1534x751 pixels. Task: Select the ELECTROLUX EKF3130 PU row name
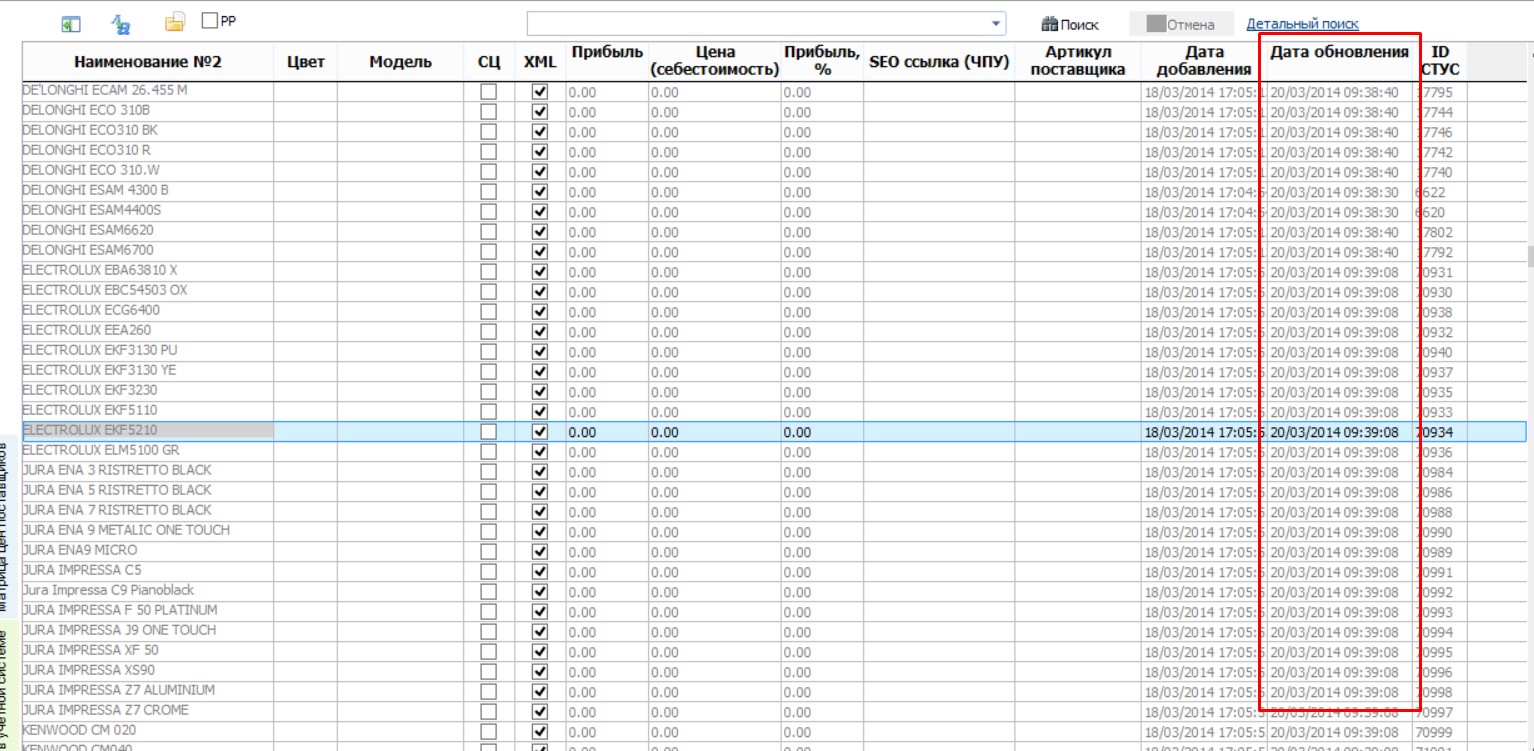coord(100,350)
